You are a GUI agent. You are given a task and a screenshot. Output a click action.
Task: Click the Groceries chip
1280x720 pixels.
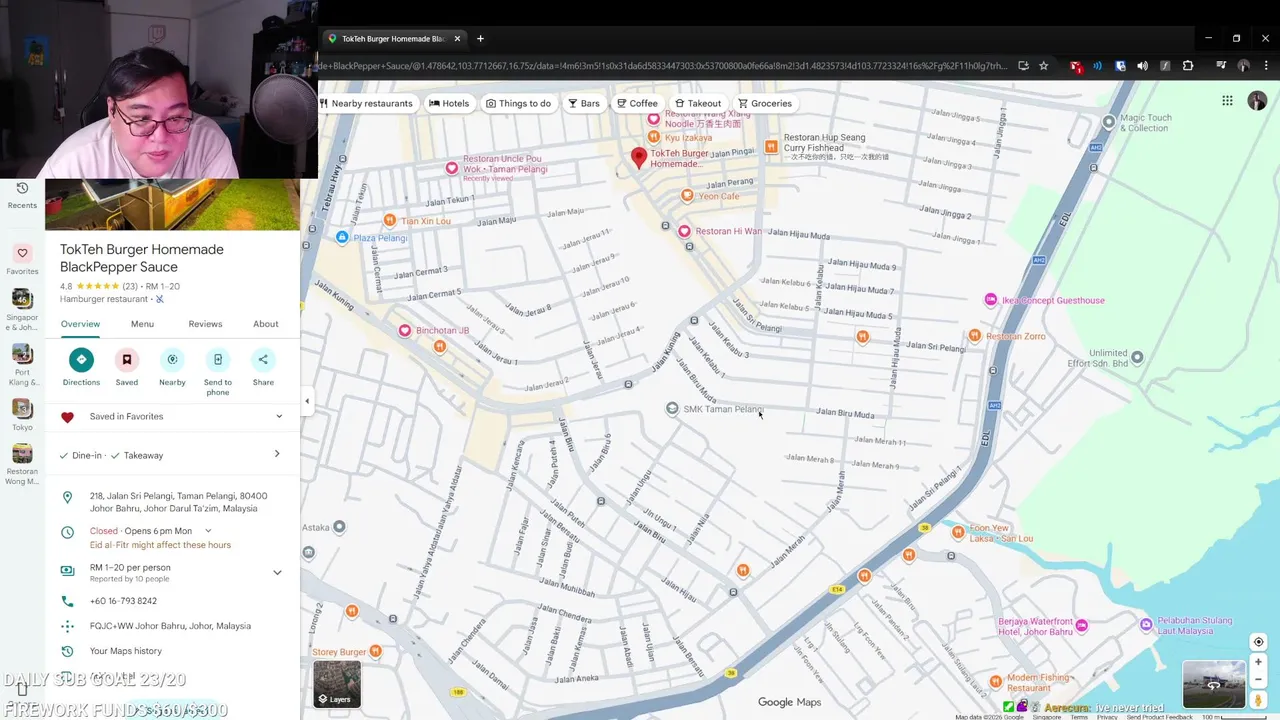pos(765,103)
